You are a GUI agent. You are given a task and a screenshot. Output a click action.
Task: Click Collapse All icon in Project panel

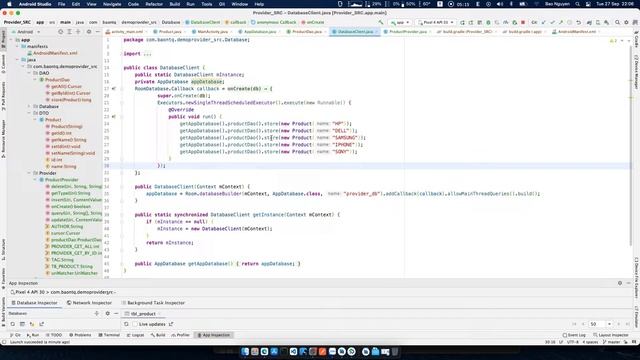click(78, 31)
